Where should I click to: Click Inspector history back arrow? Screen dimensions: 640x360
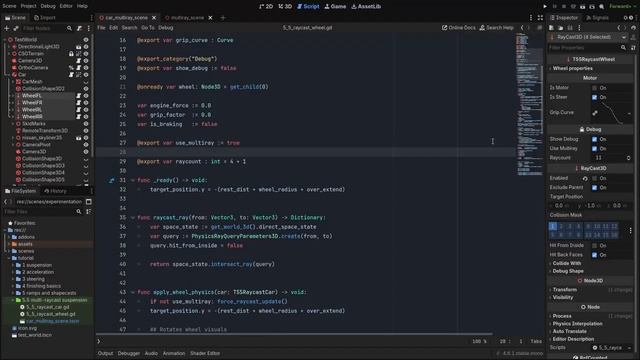pos(619,28)
